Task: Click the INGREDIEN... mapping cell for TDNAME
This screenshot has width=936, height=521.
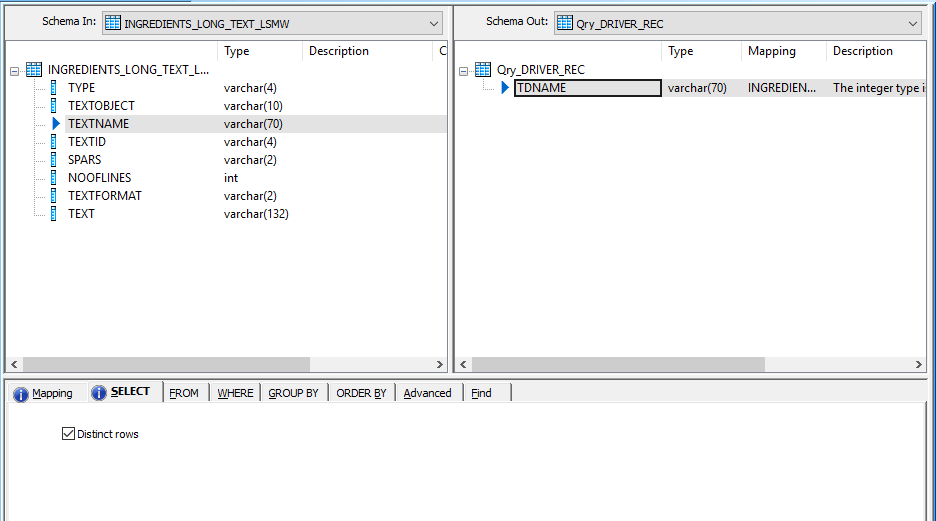Action: [782, 88]
